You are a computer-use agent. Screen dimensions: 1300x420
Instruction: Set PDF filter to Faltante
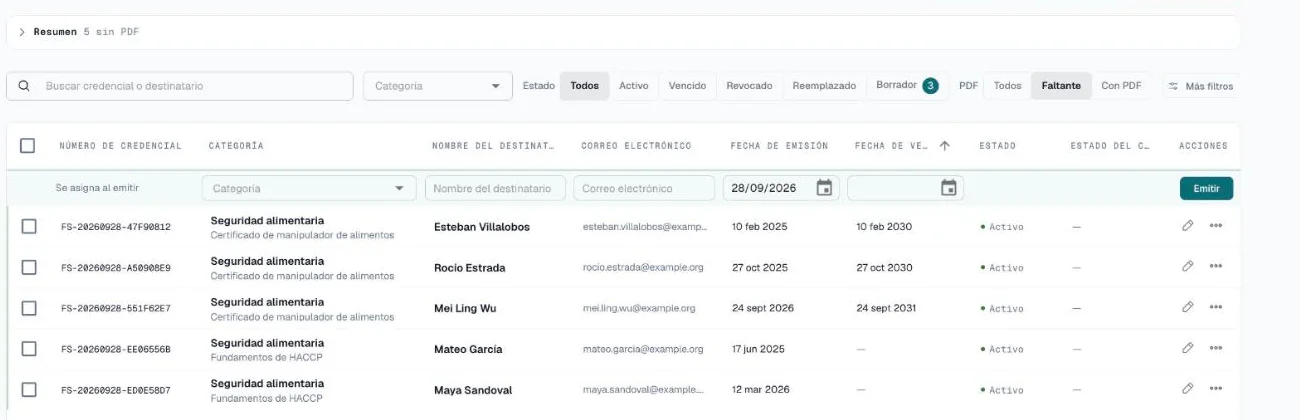(1061, 86)
